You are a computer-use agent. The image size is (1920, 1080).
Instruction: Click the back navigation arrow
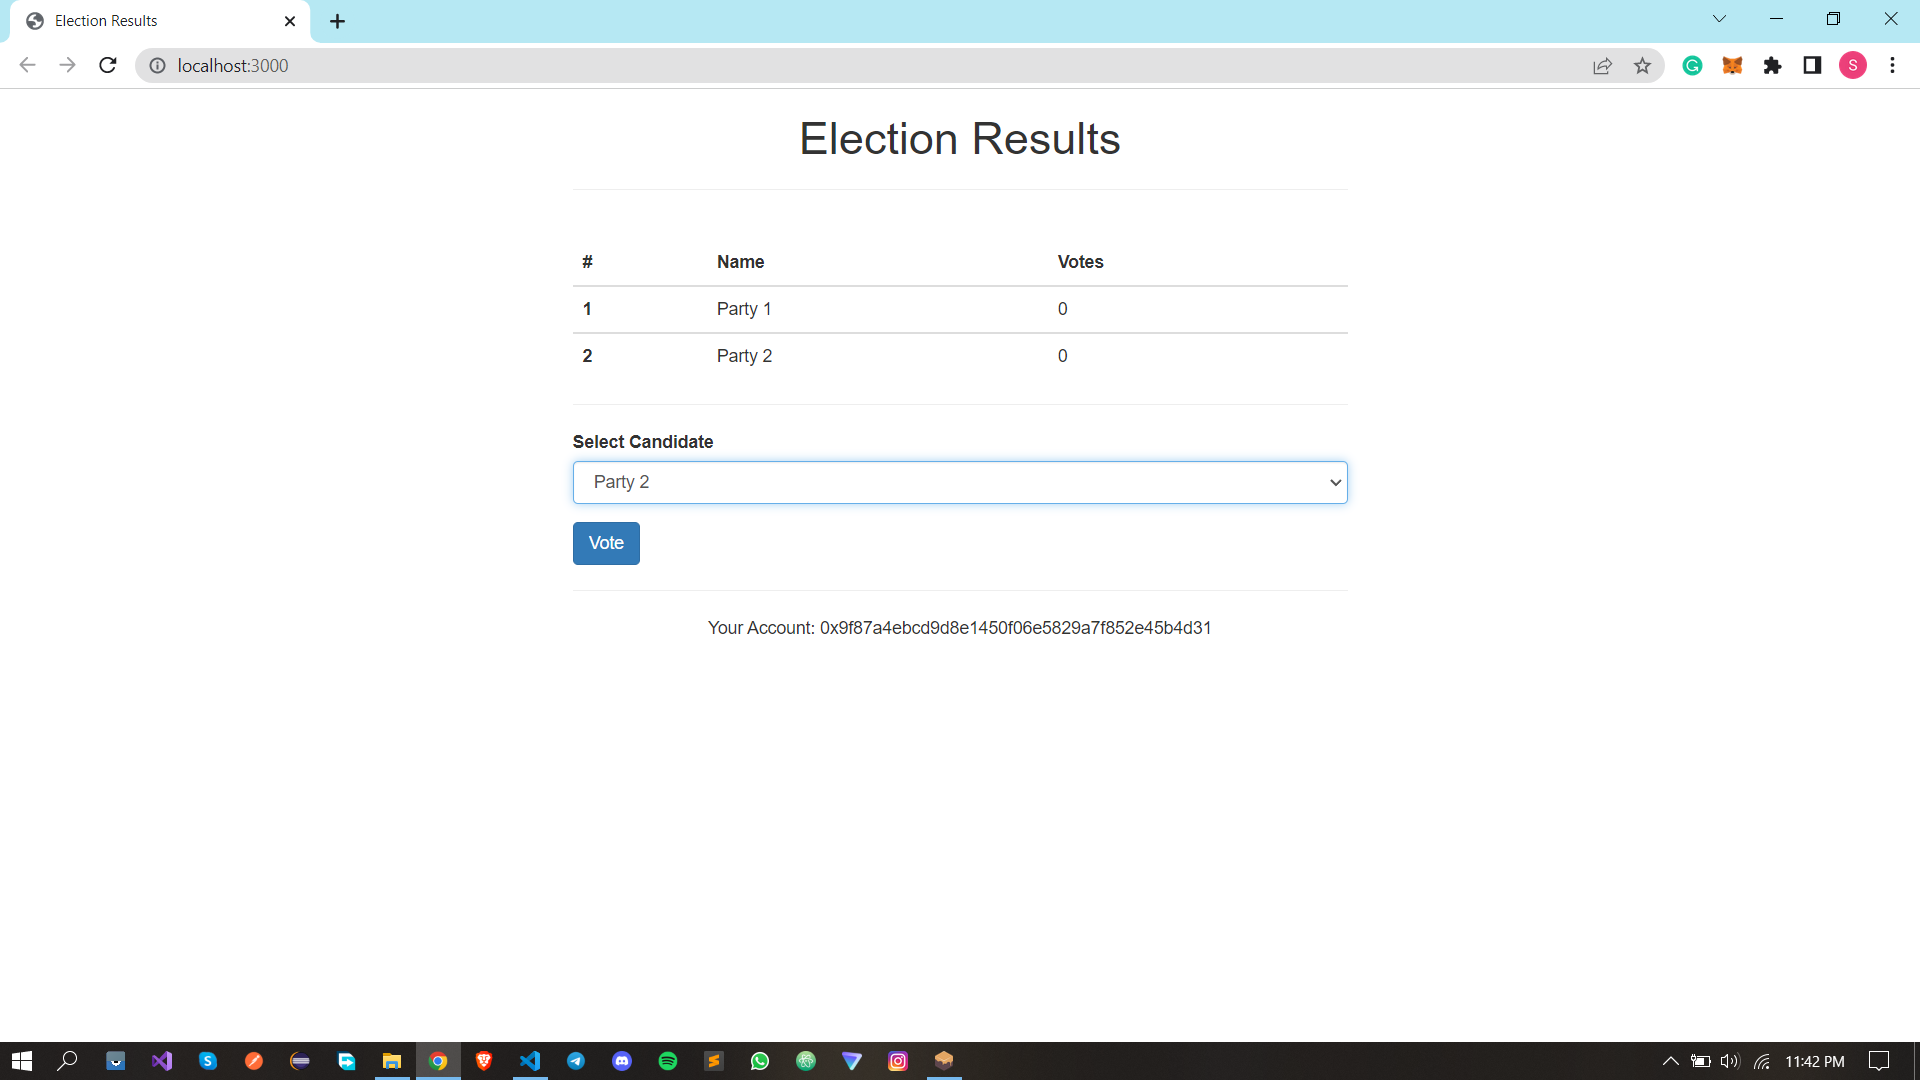coord(27,65)
